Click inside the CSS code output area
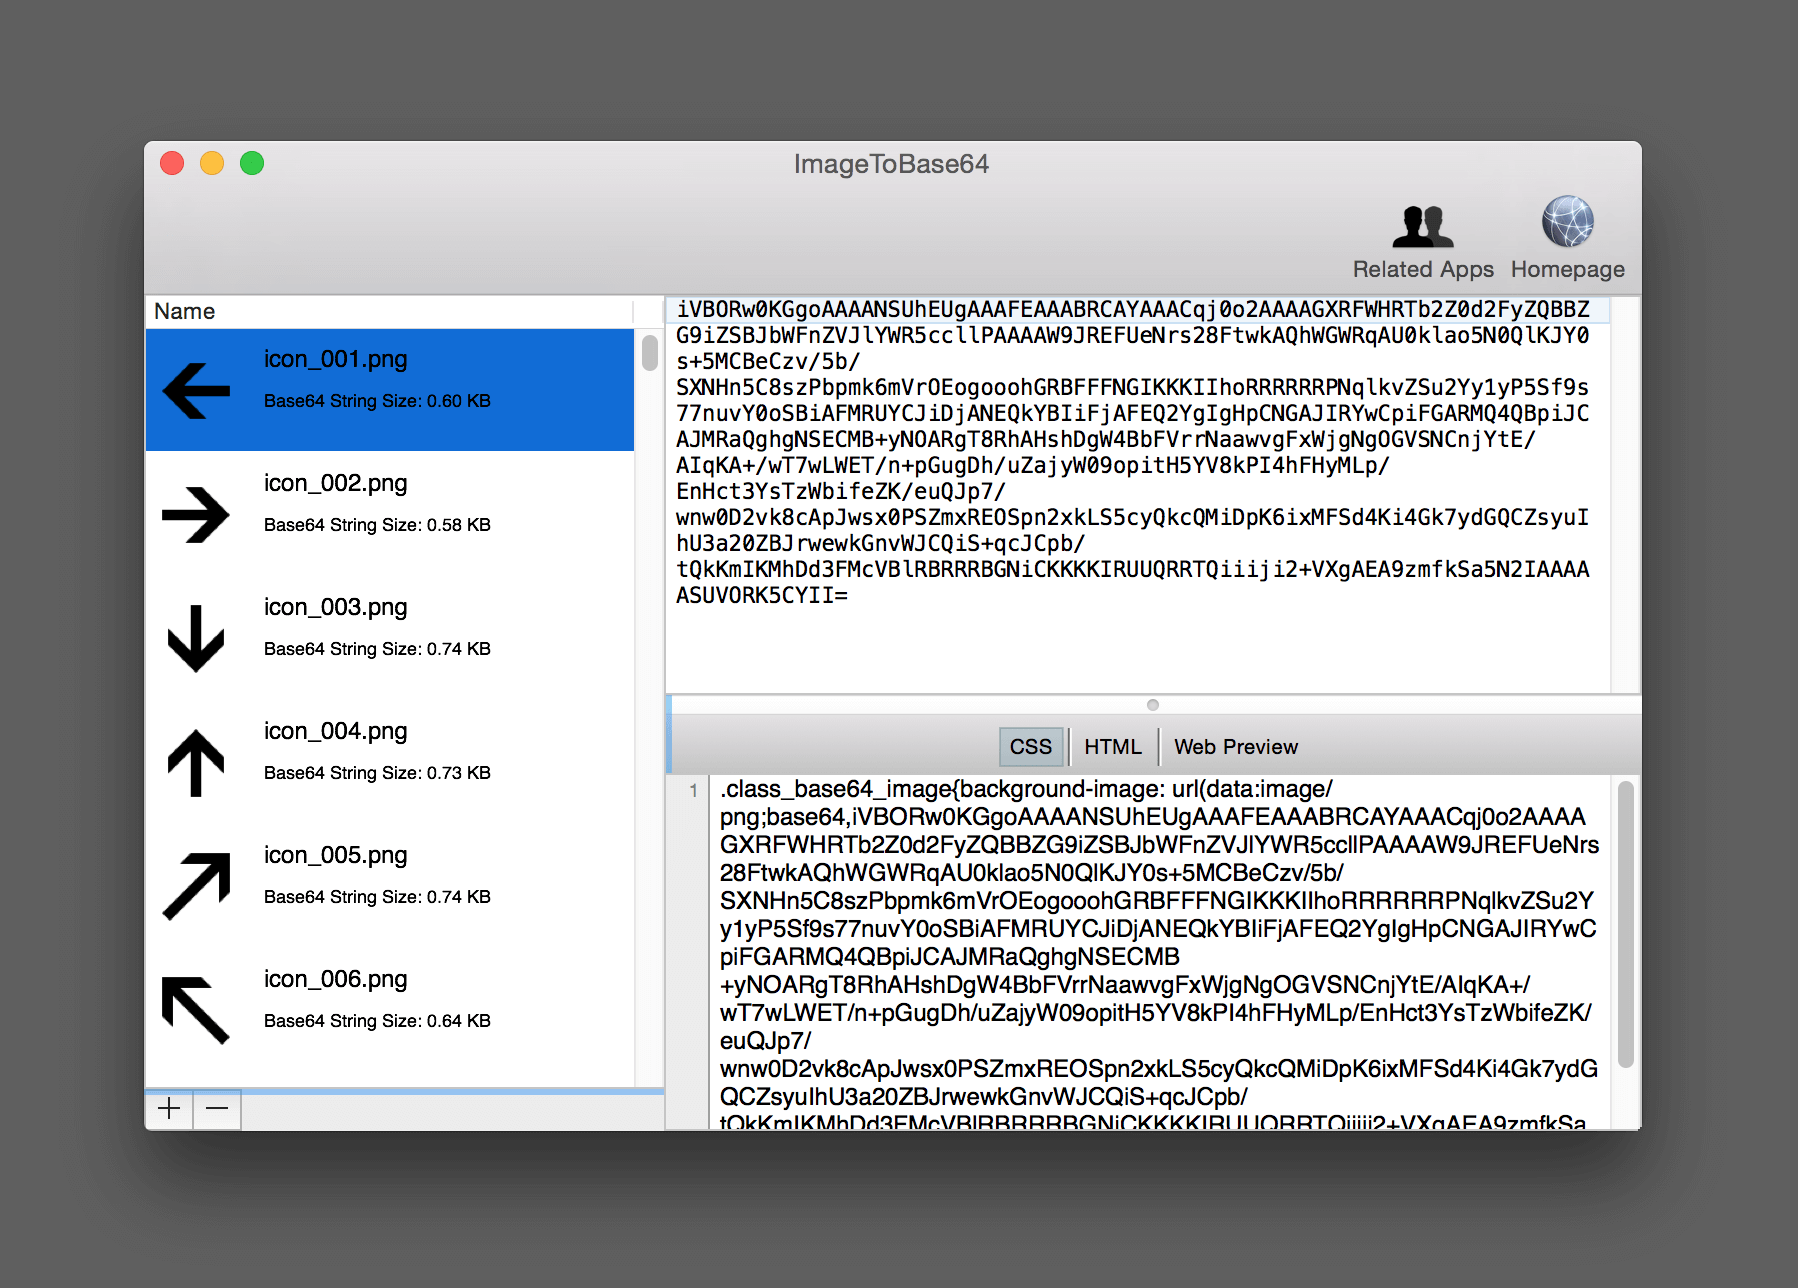Viewport: 1798px width, 1288px height. point(1160,952)
